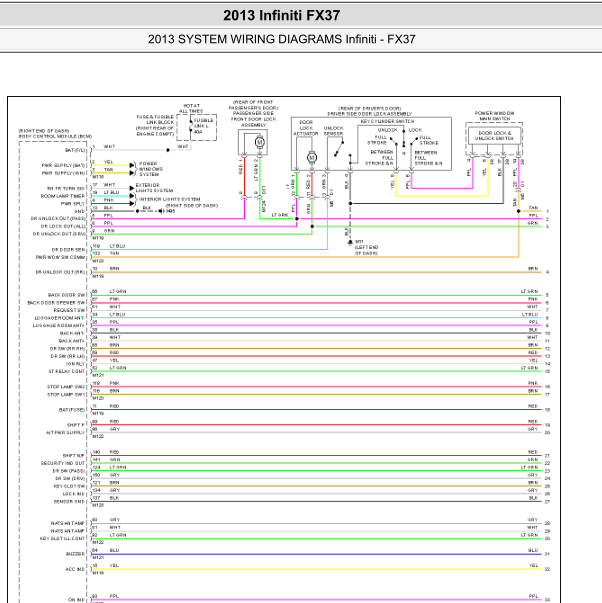Click the M95 ground symbol near right side of dash
602x603 pixels.
click(x=161, y=211)
